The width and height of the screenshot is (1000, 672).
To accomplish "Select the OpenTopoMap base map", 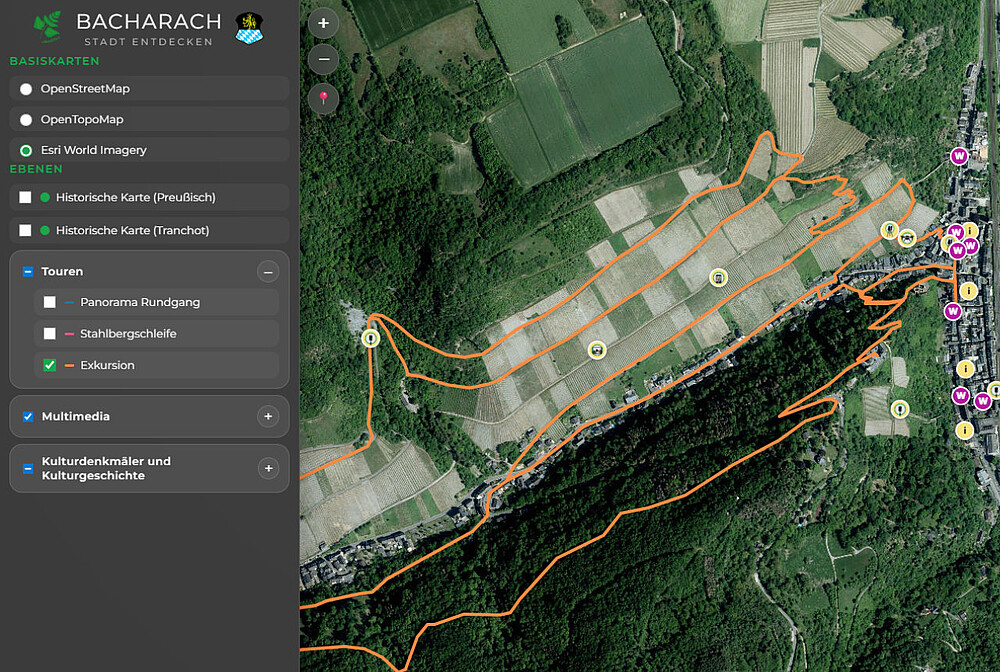I will pyautogui.click(x=26, y=120).
